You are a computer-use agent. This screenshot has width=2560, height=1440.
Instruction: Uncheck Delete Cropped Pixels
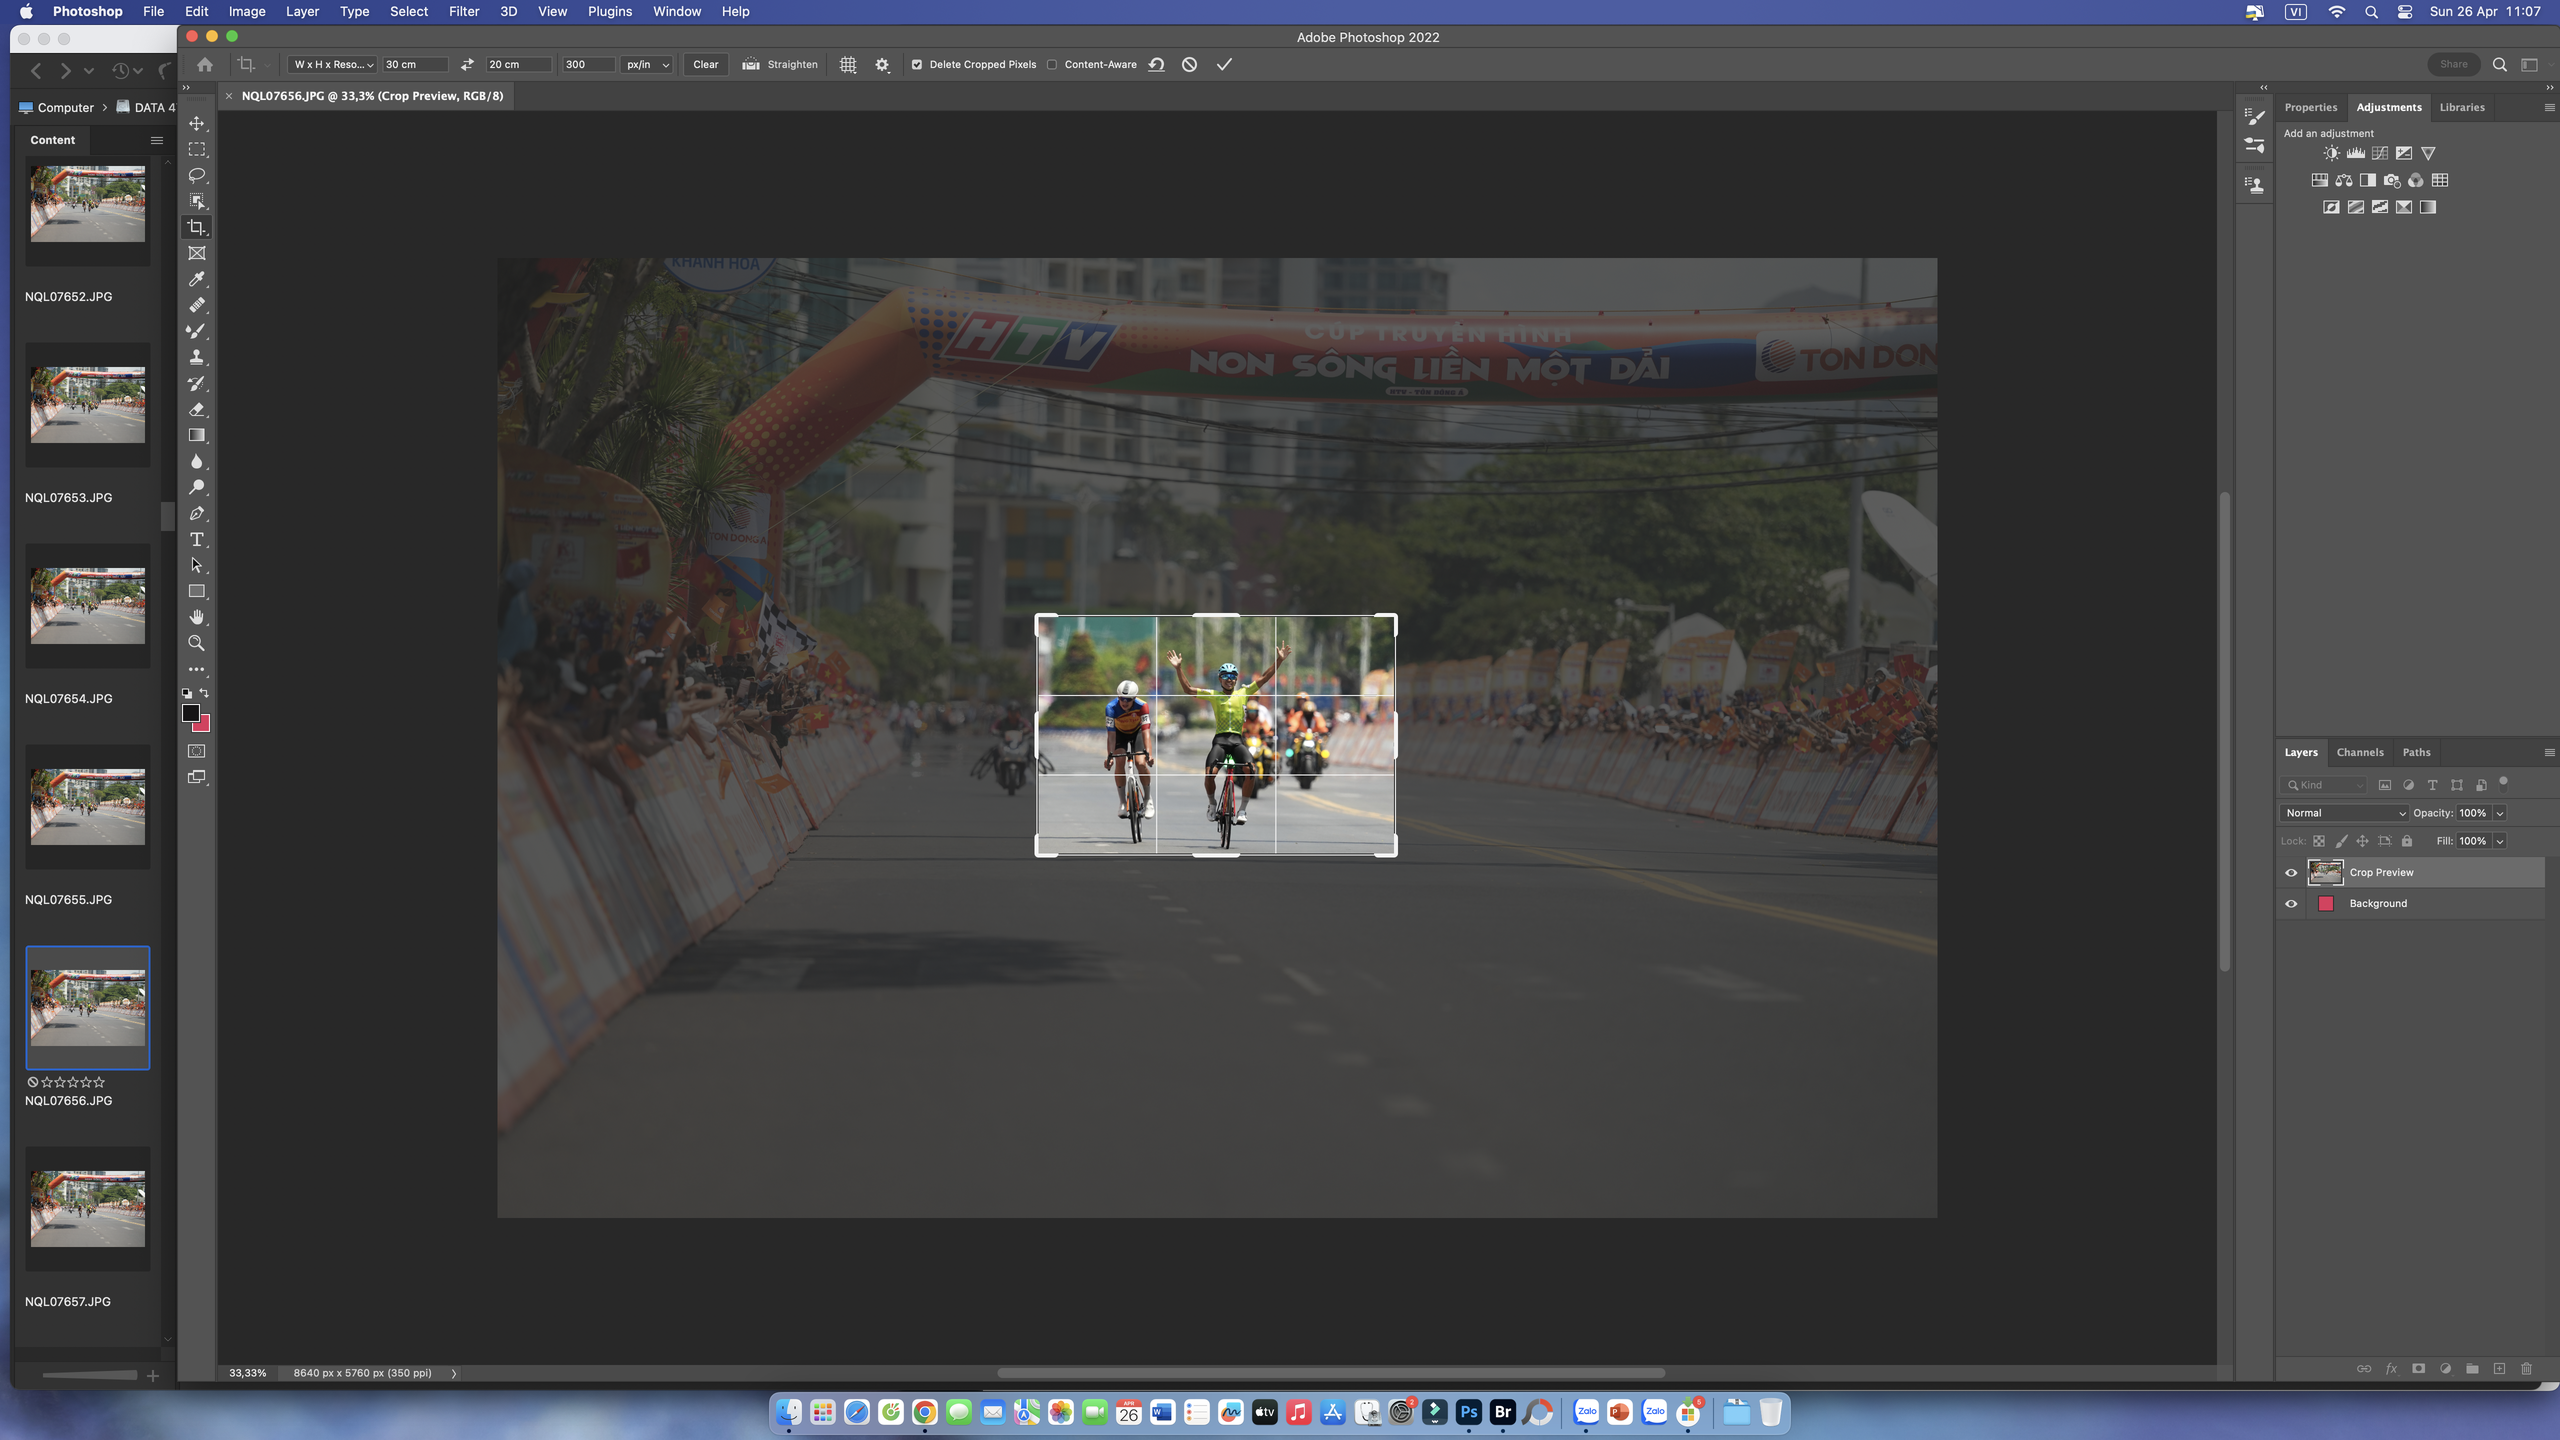tap(917, 64)
